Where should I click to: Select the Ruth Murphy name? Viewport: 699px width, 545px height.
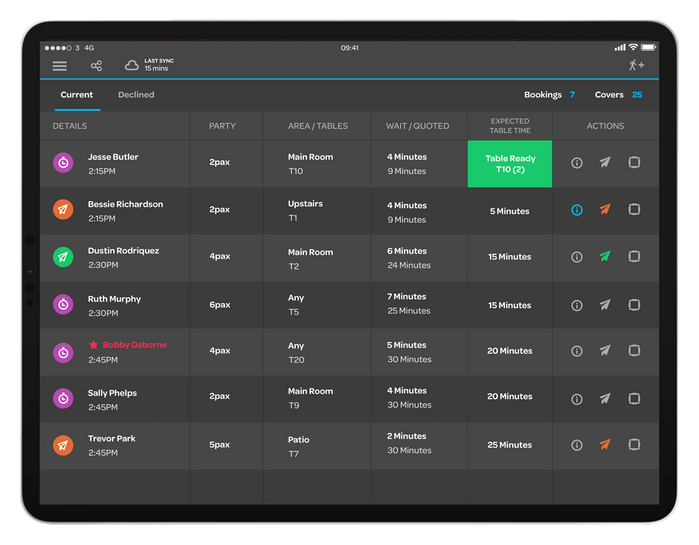point(114,299)
